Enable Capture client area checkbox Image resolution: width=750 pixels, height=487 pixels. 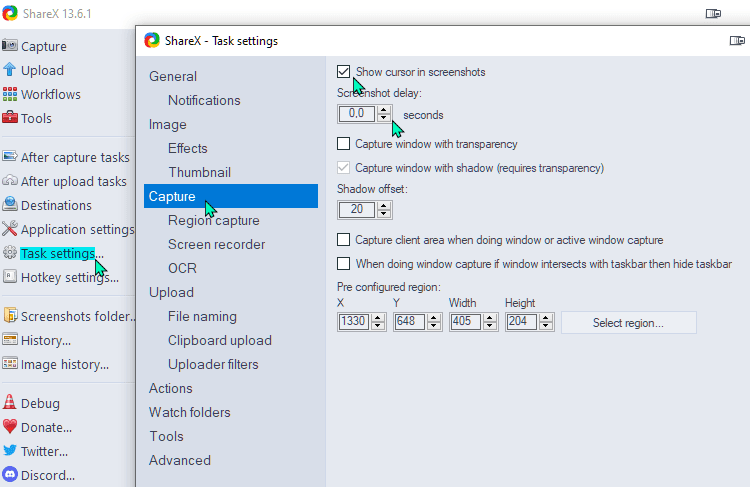point(343,239)
